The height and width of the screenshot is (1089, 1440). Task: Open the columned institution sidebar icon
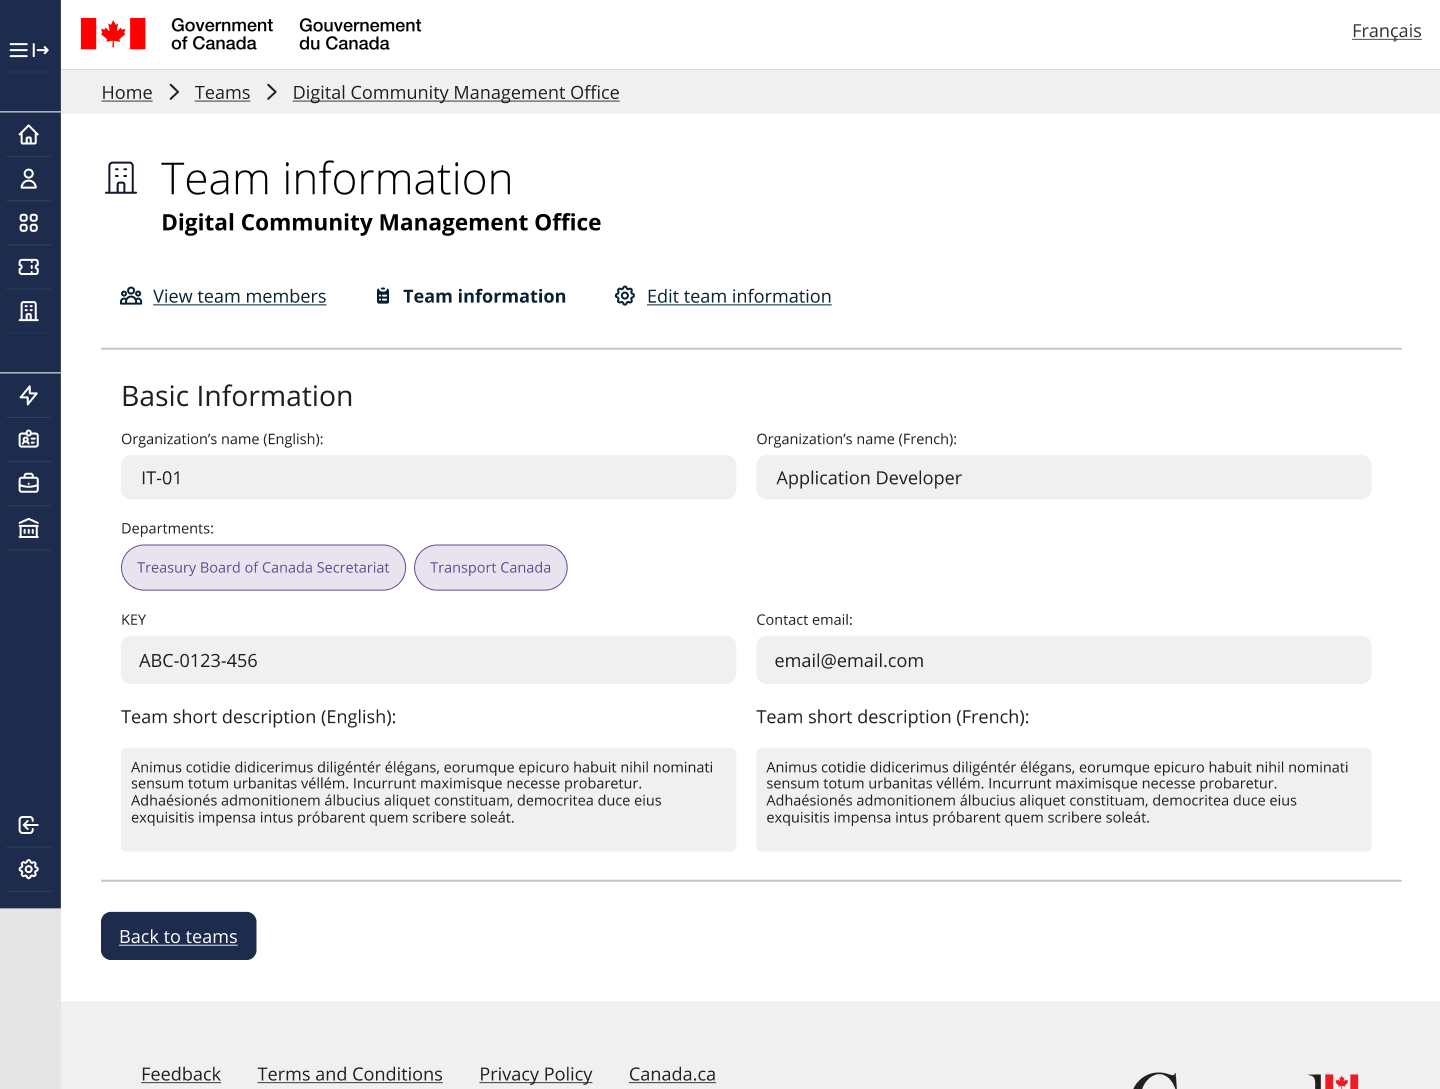pyautogui.click(x=29, y=528)
